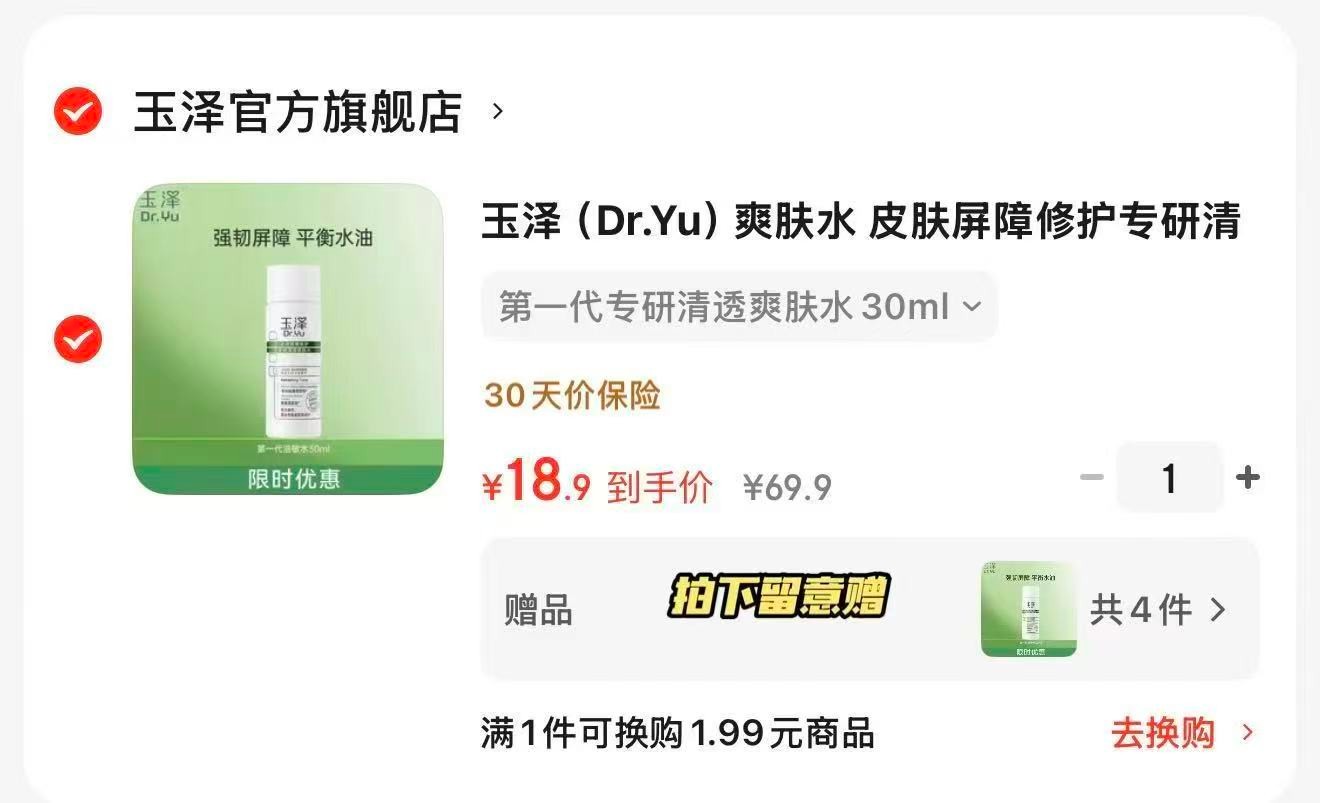Image resolution: width=1320 pixels, height=803 pixels.
Task: Toggle the product item selection checkbox
Action: click(78, 339)
